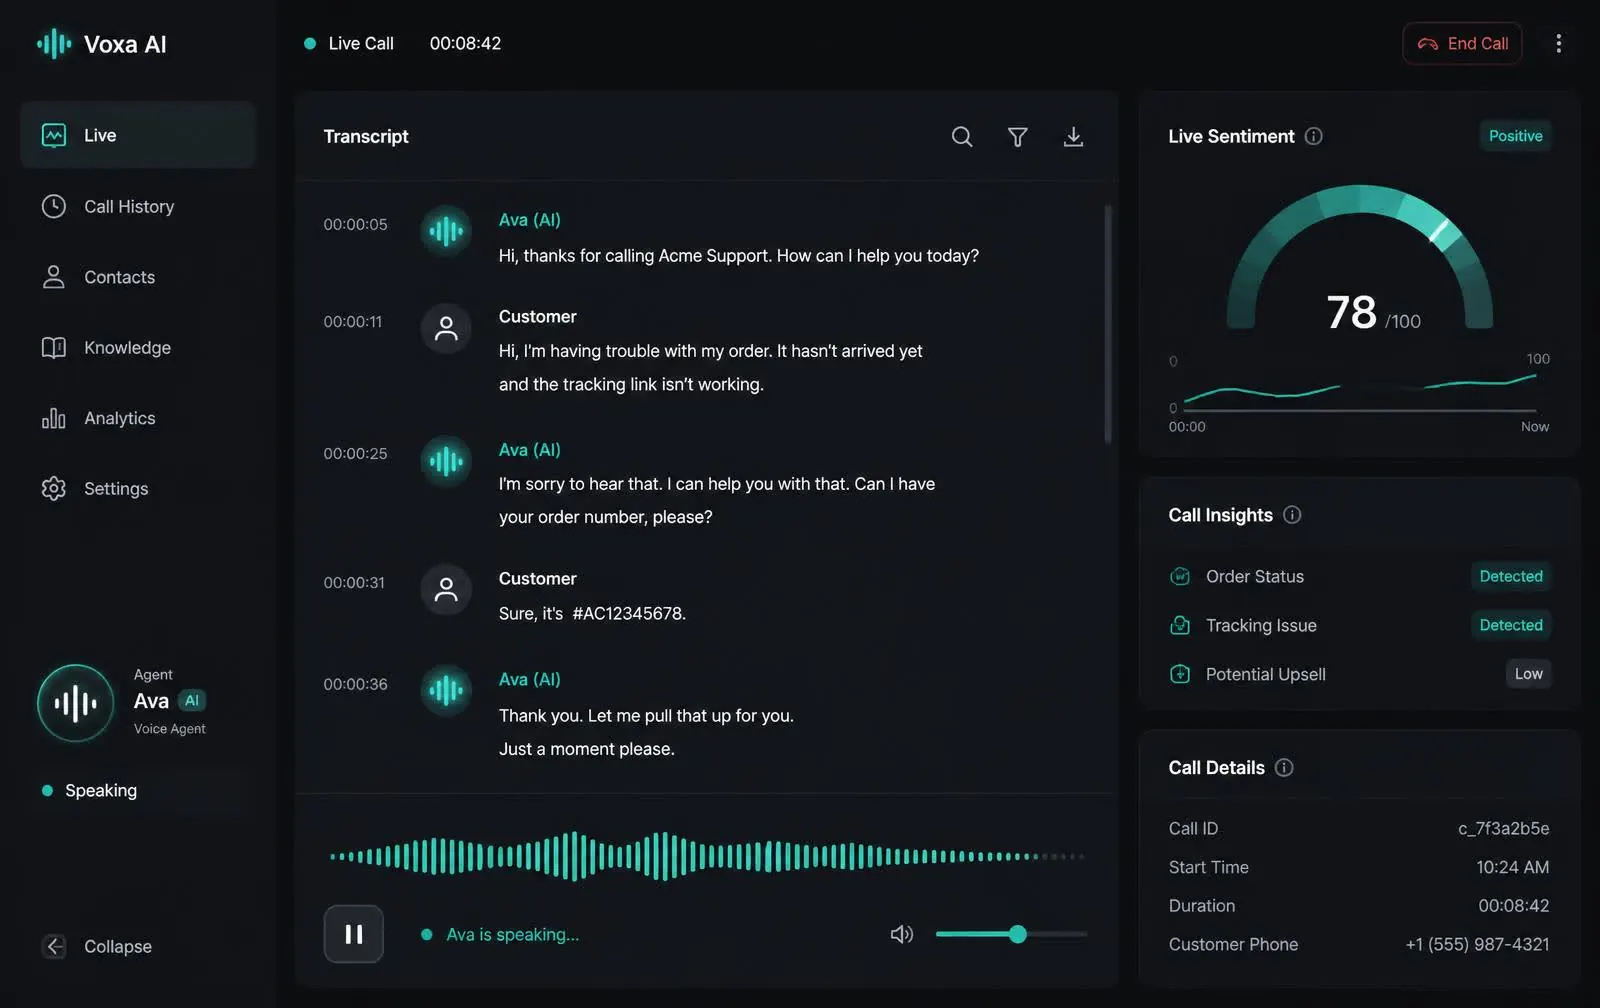Click the Positive sentiment badge
This screenshot has width=1600, height=1008.
pos(1515,136)
